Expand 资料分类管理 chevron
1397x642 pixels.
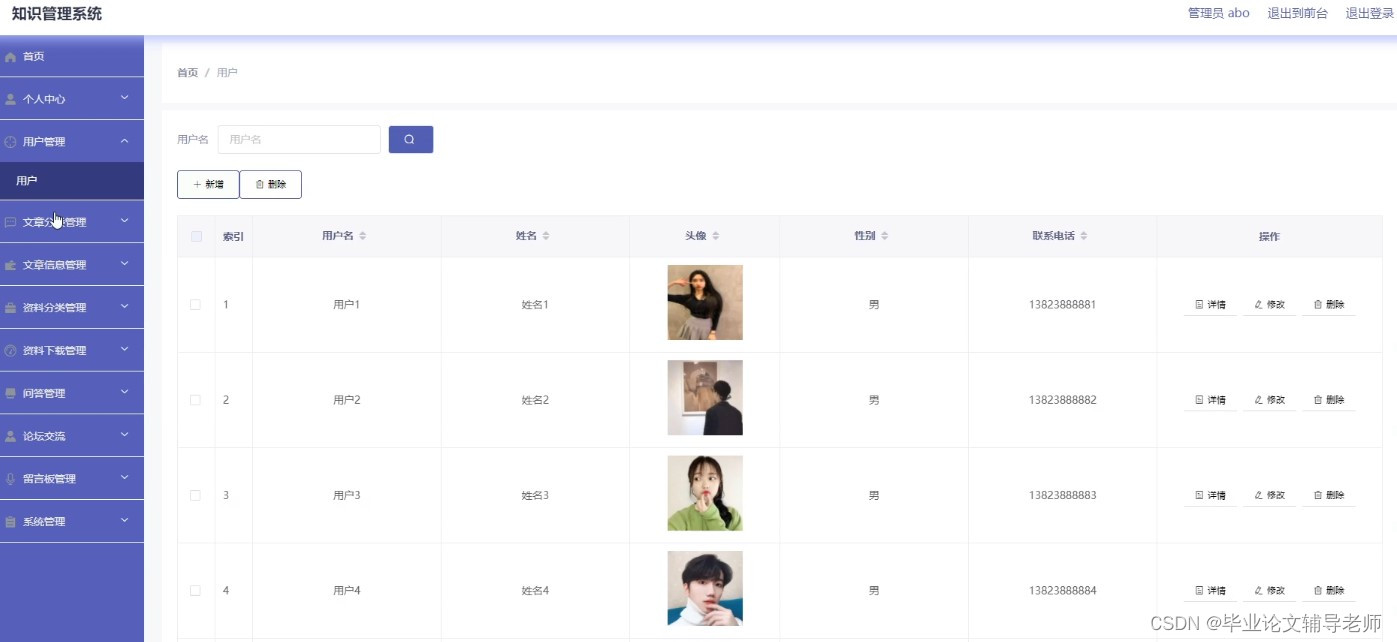(125, 307)
